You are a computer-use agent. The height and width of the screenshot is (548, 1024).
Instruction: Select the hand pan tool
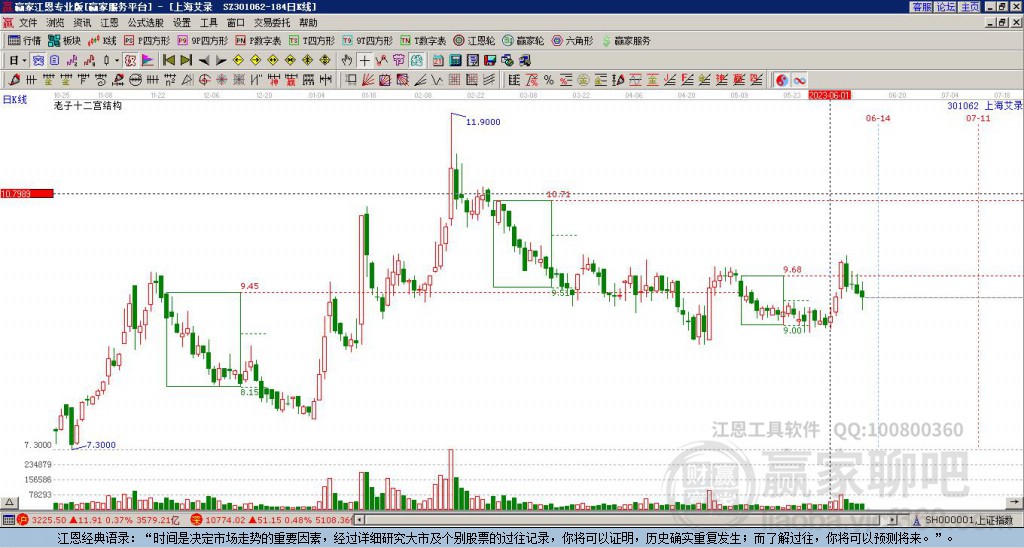pos(347,61)
